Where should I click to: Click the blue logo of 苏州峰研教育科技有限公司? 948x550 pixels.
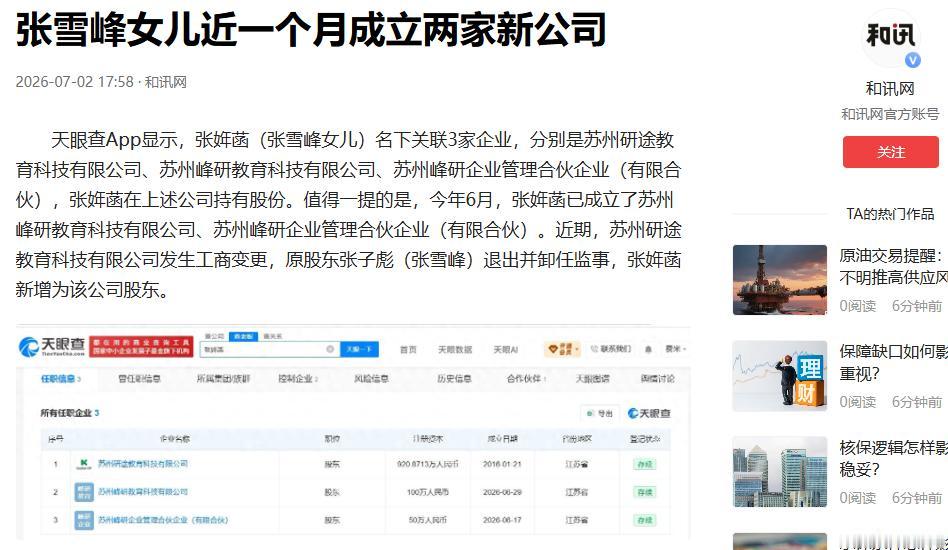[x=83, y=492]
